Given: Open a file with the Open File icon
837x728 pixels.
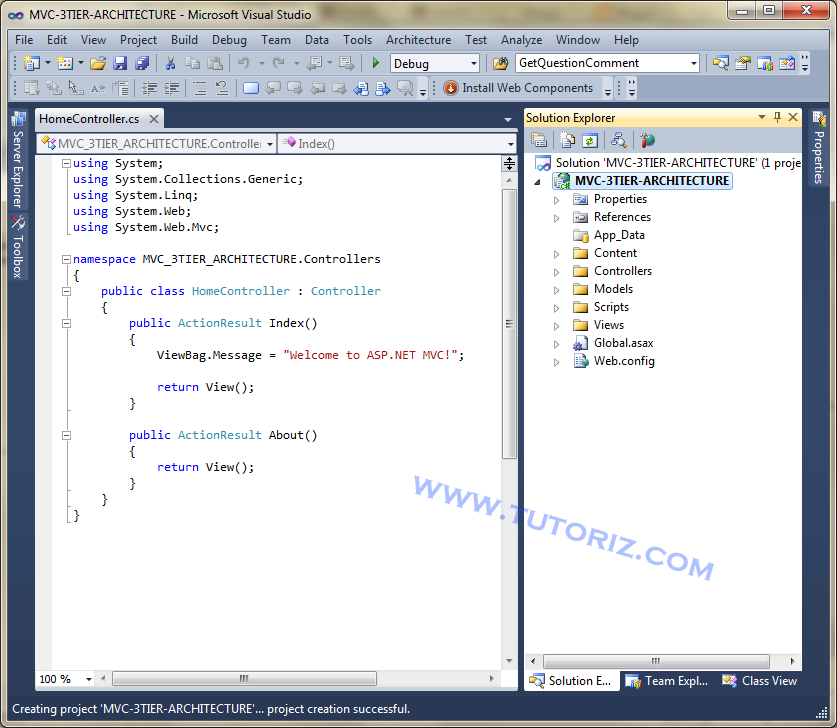Looking at the screenshot, I should (97, 63).
